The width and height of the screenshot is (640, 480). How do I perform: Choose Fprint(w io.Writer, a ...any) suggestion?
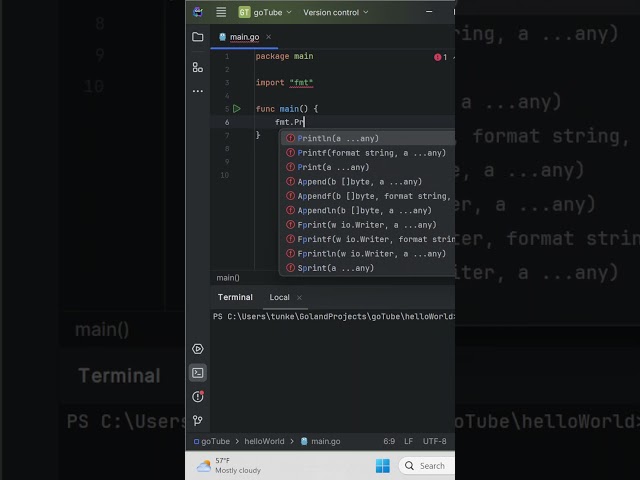coord(368,225)
